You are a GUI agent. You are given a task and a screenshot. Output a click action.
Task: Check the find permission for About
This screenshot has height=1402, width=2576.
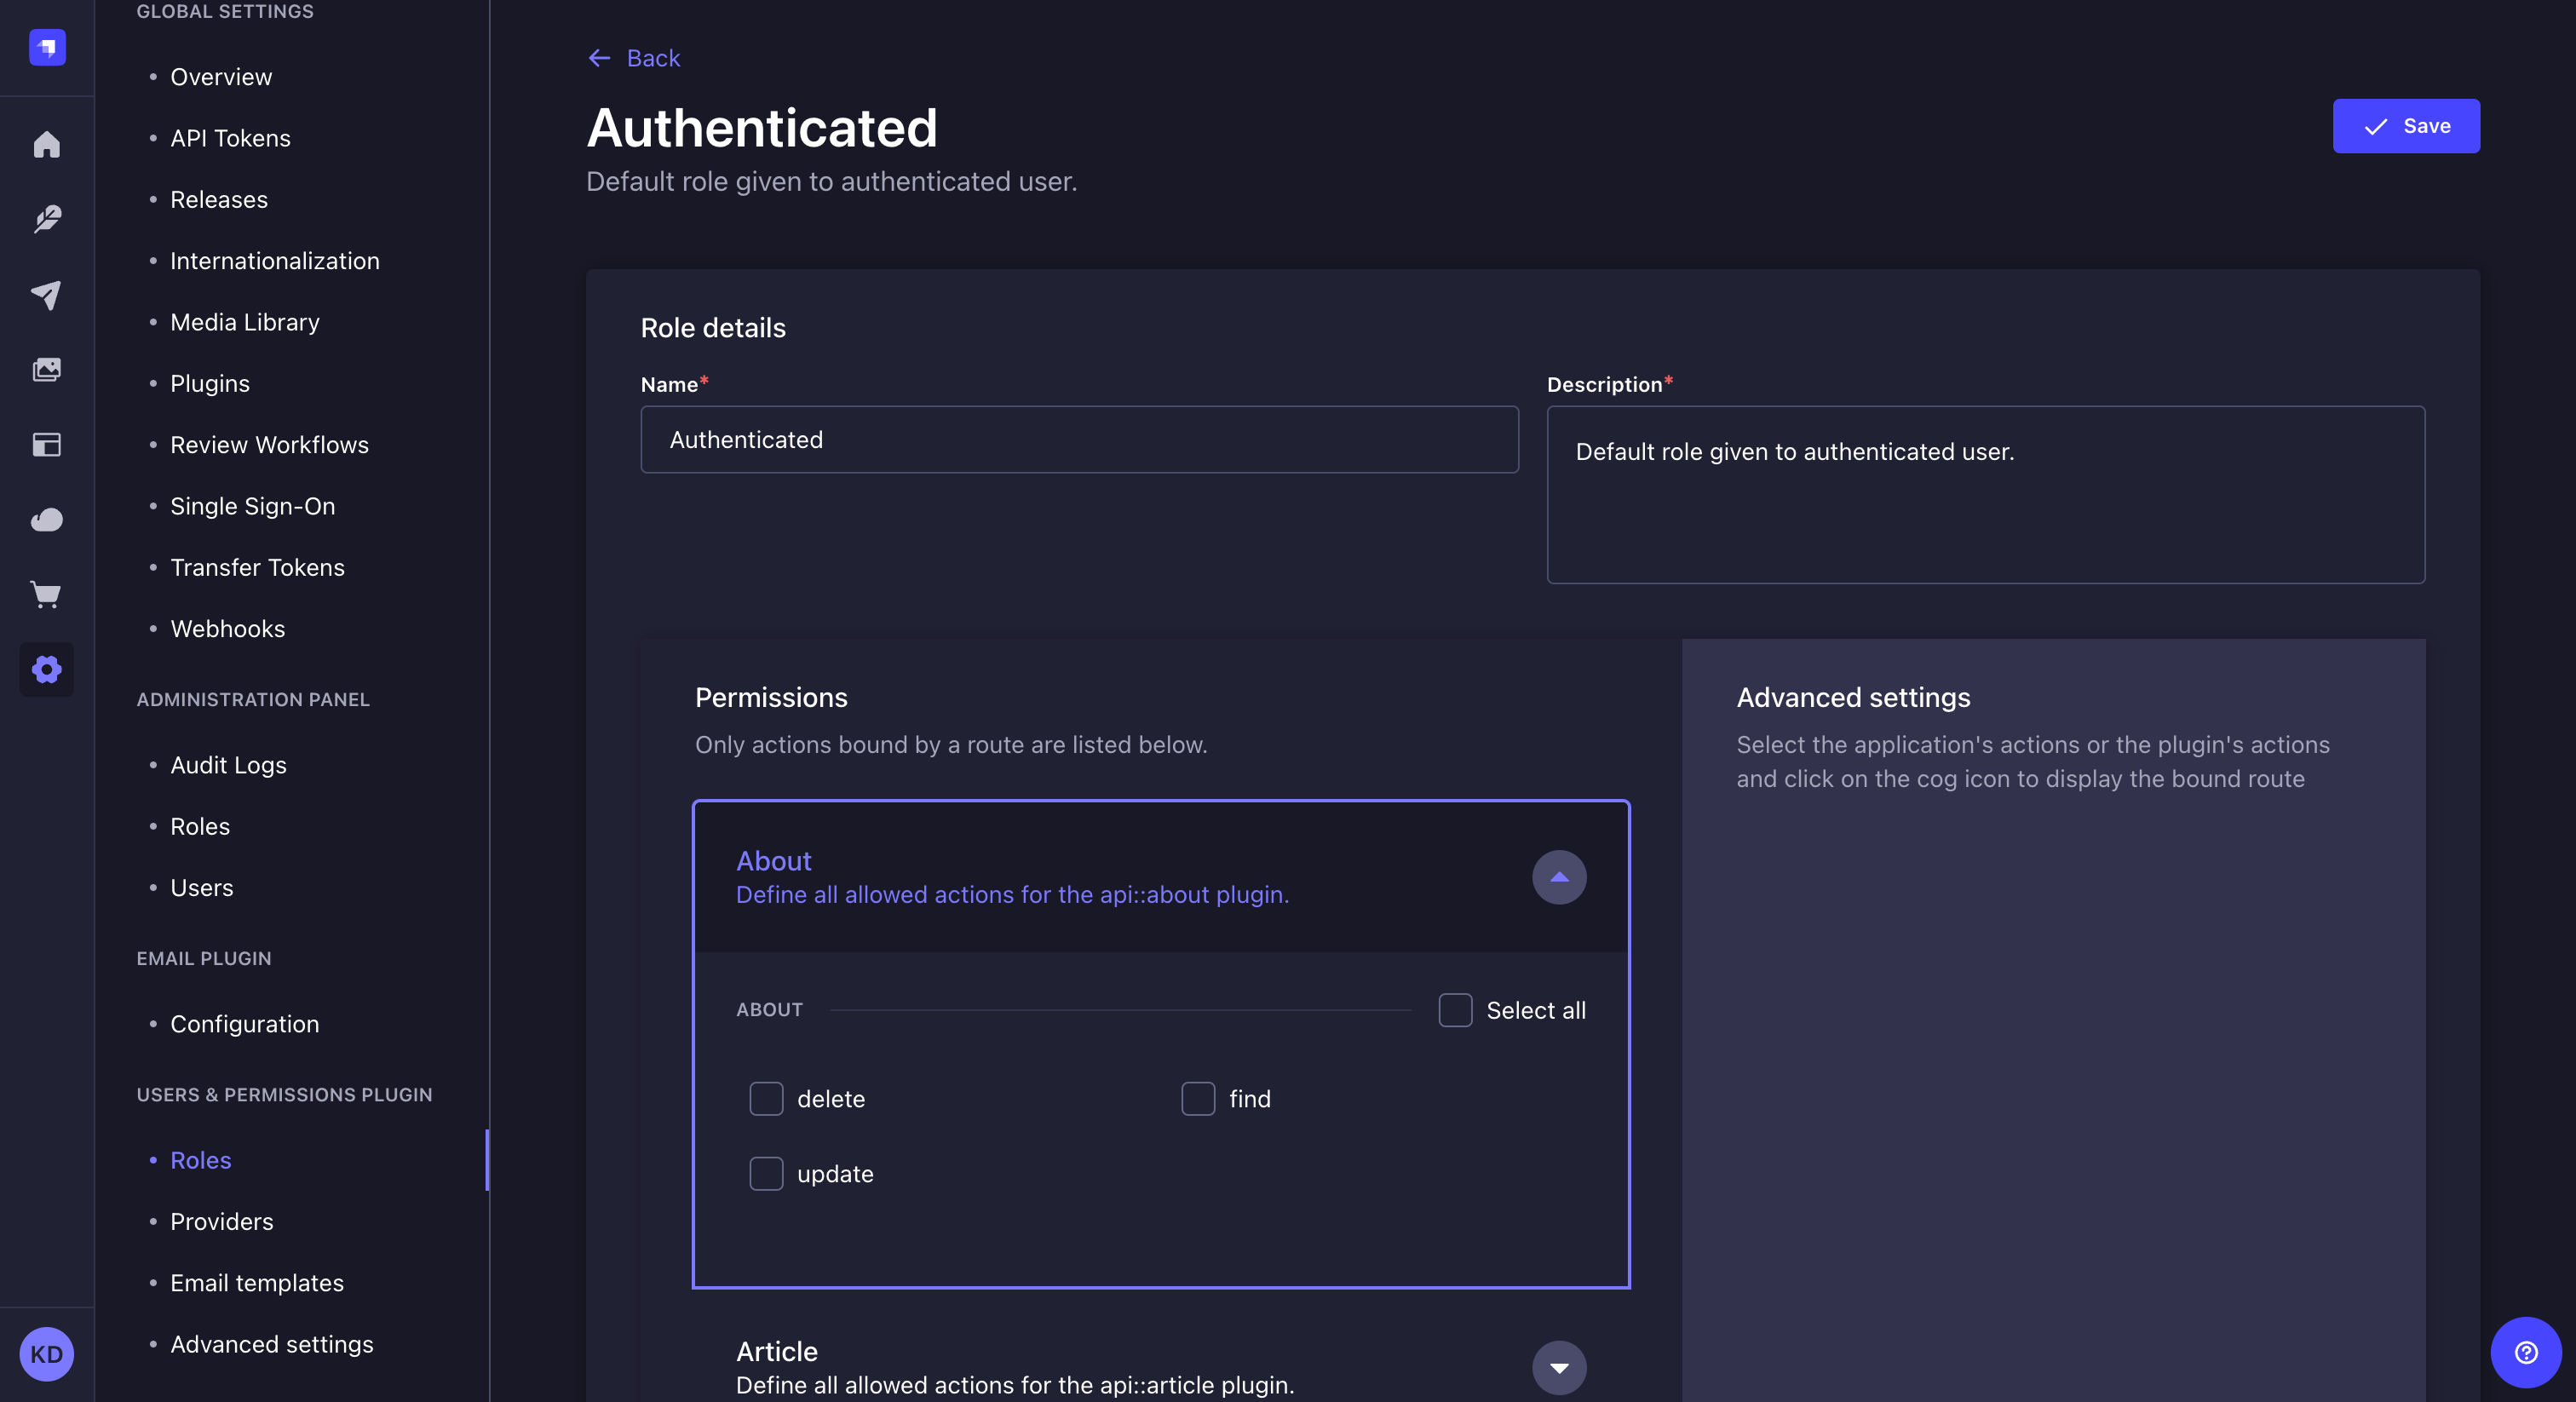pos(1198,1099)
